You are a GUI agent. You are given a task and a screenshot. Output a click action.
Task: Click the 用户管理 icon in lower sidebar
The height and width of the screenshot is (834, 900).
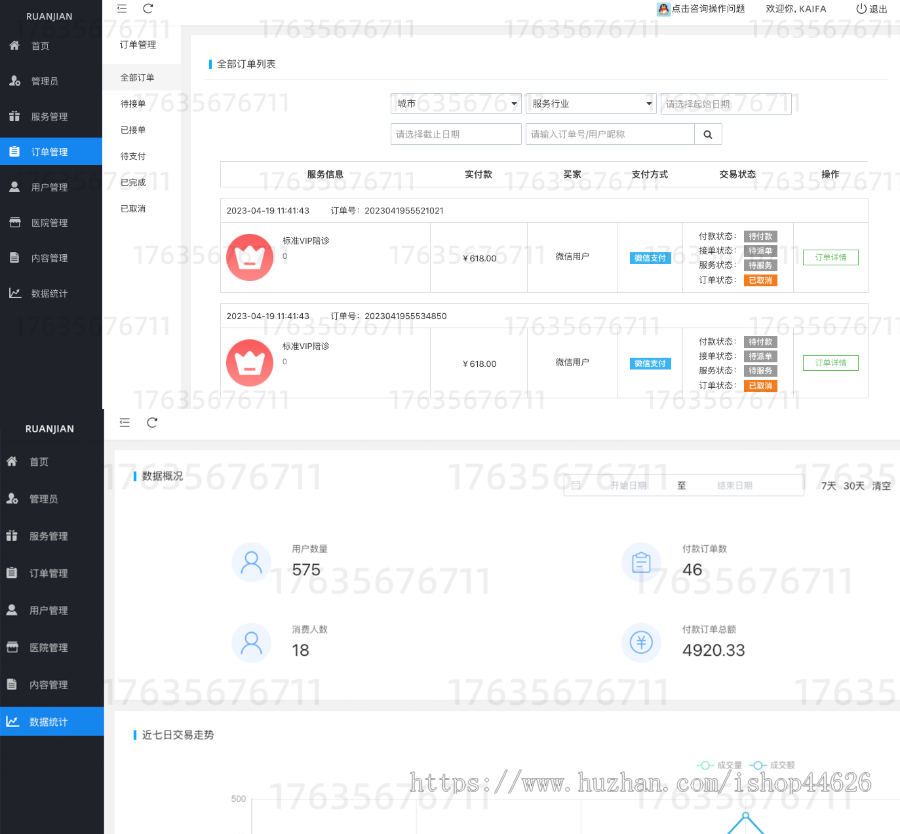point(12,610)
